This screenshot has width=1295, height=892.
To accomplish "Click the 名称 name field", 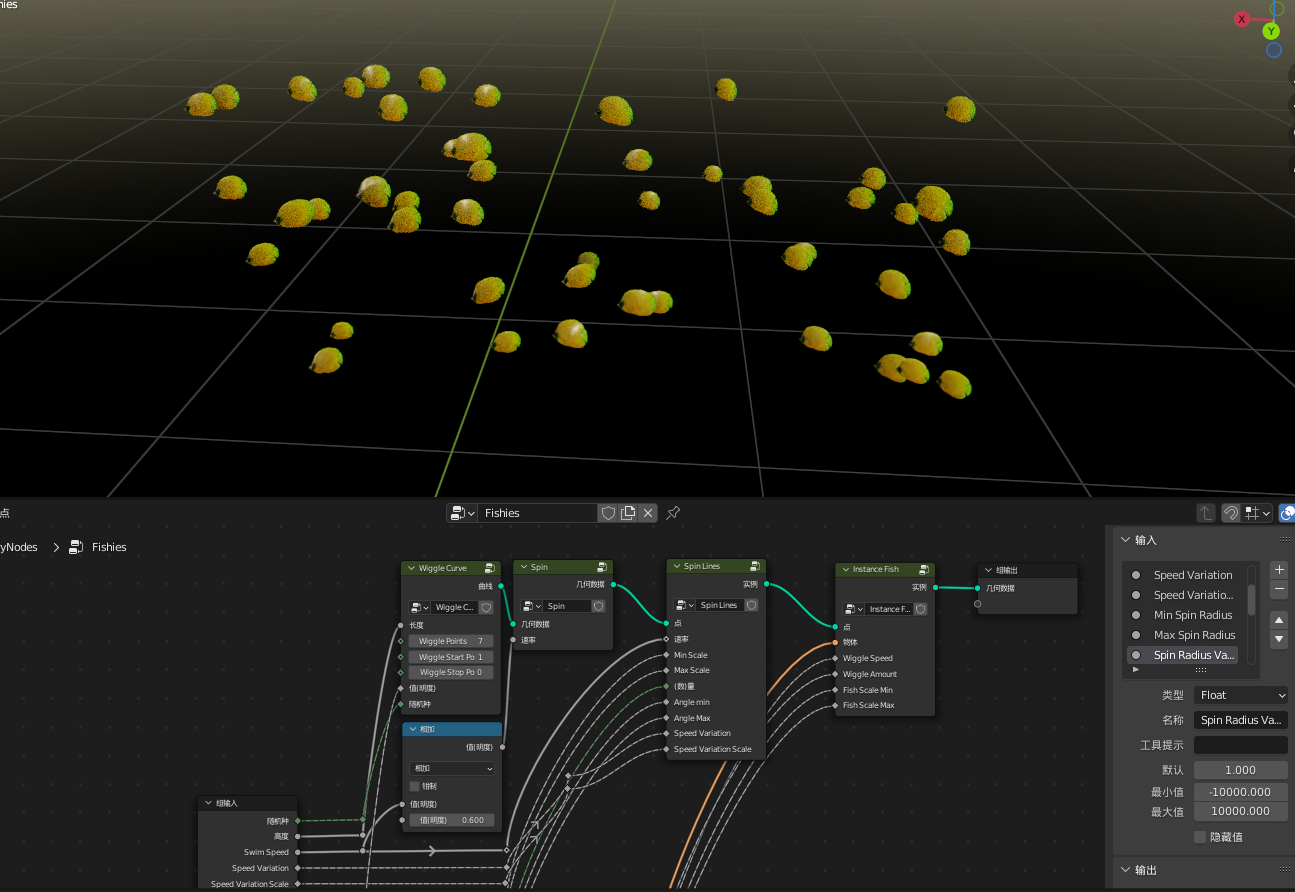I will [x=1241, y=720].
